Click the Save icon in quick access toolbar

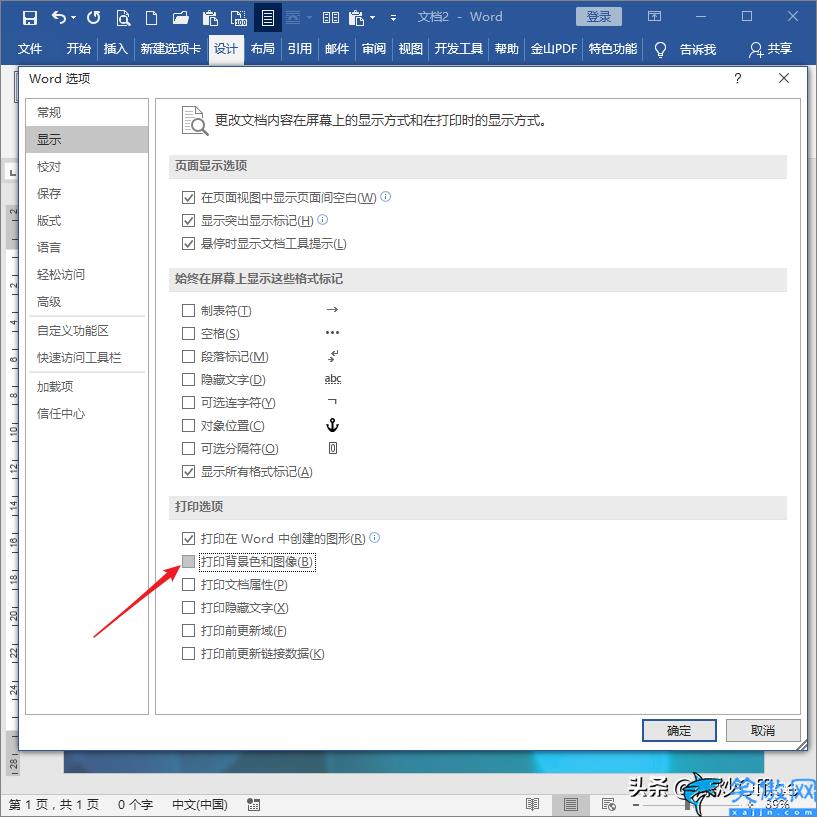(30, 18)
